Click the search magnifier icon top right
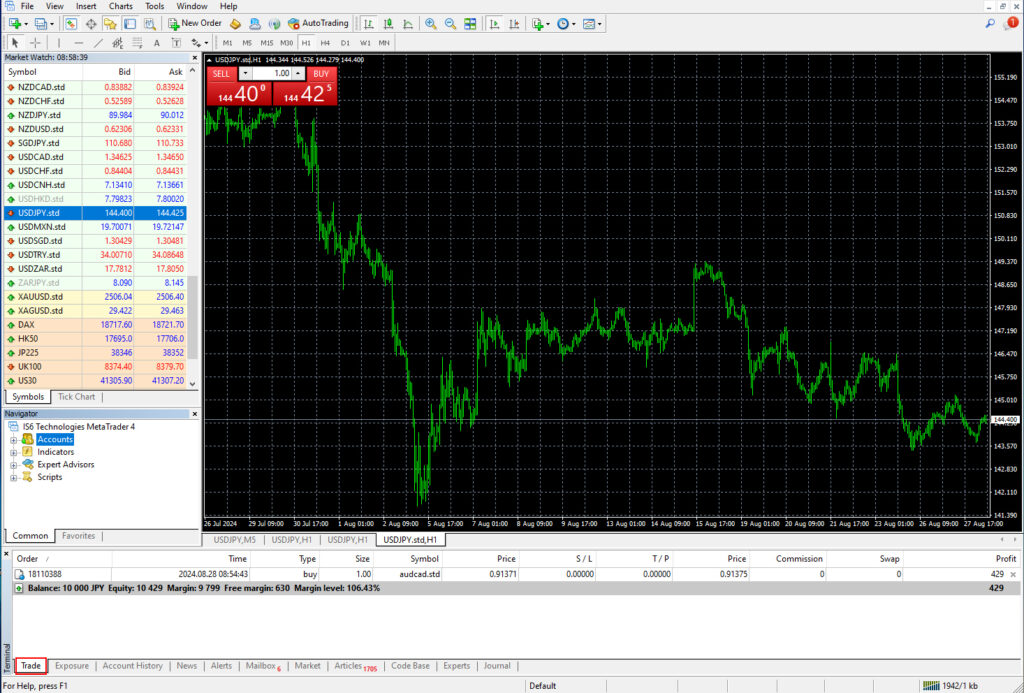1024x693 pixels. [990, 24]
